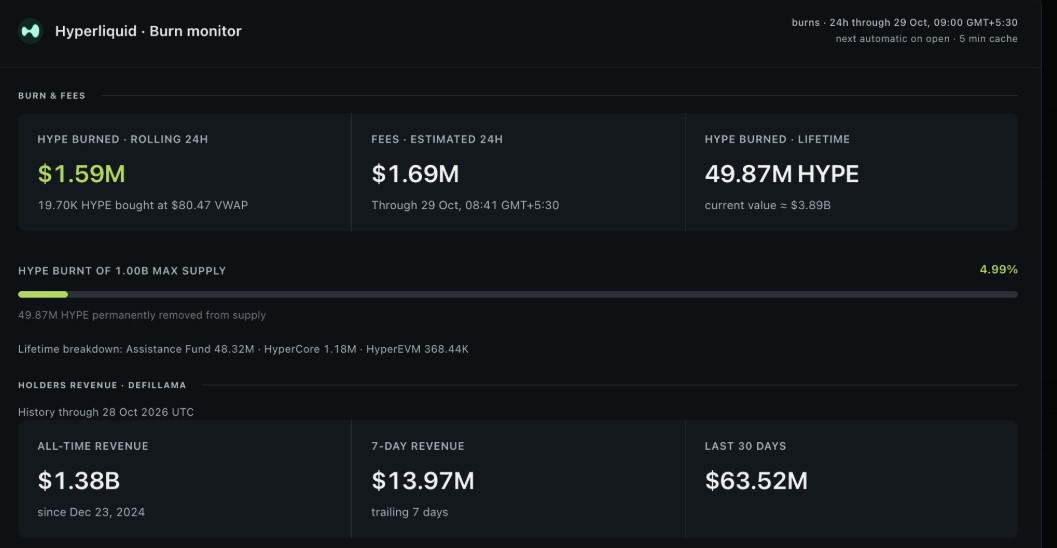The width and height of the screenshot is (1057, 548).
Task: Click the $13.97M seven-day revenue value
Action: click(x=423, y=481)
